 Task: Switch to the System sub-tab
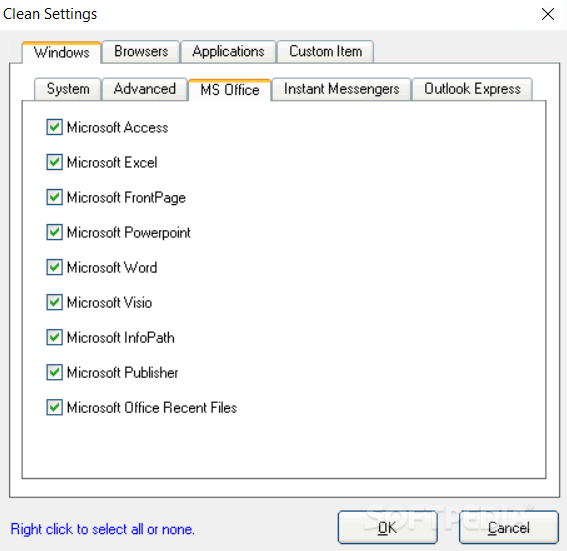[x=68, y=89]
